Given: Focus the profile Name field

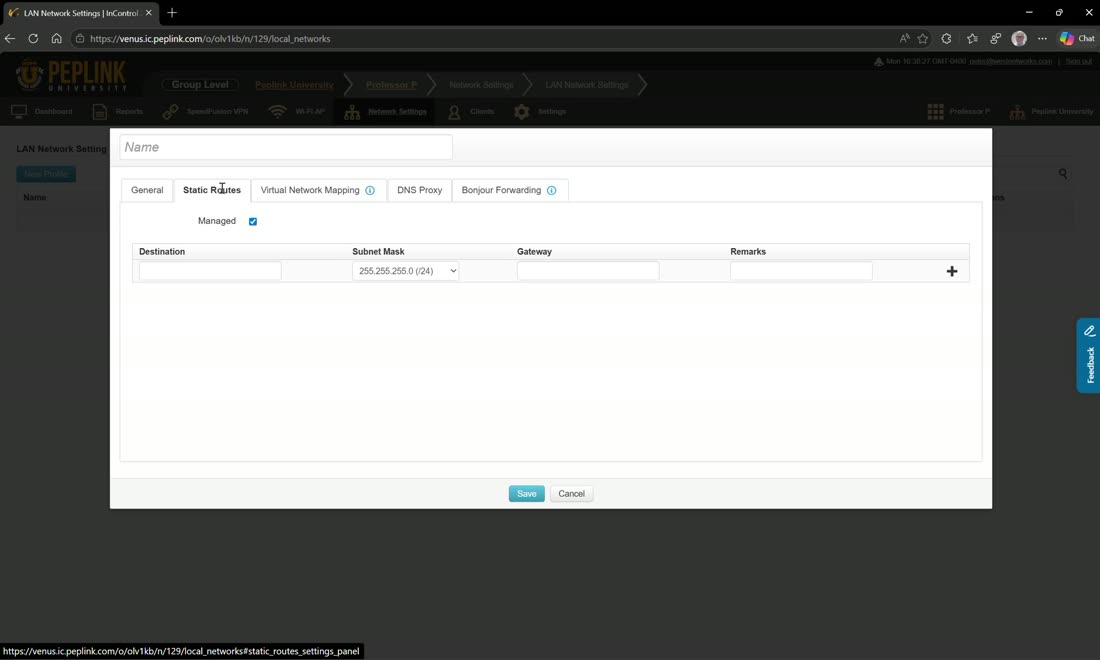Looking at the screenshot, I should (x=286, y=147).
